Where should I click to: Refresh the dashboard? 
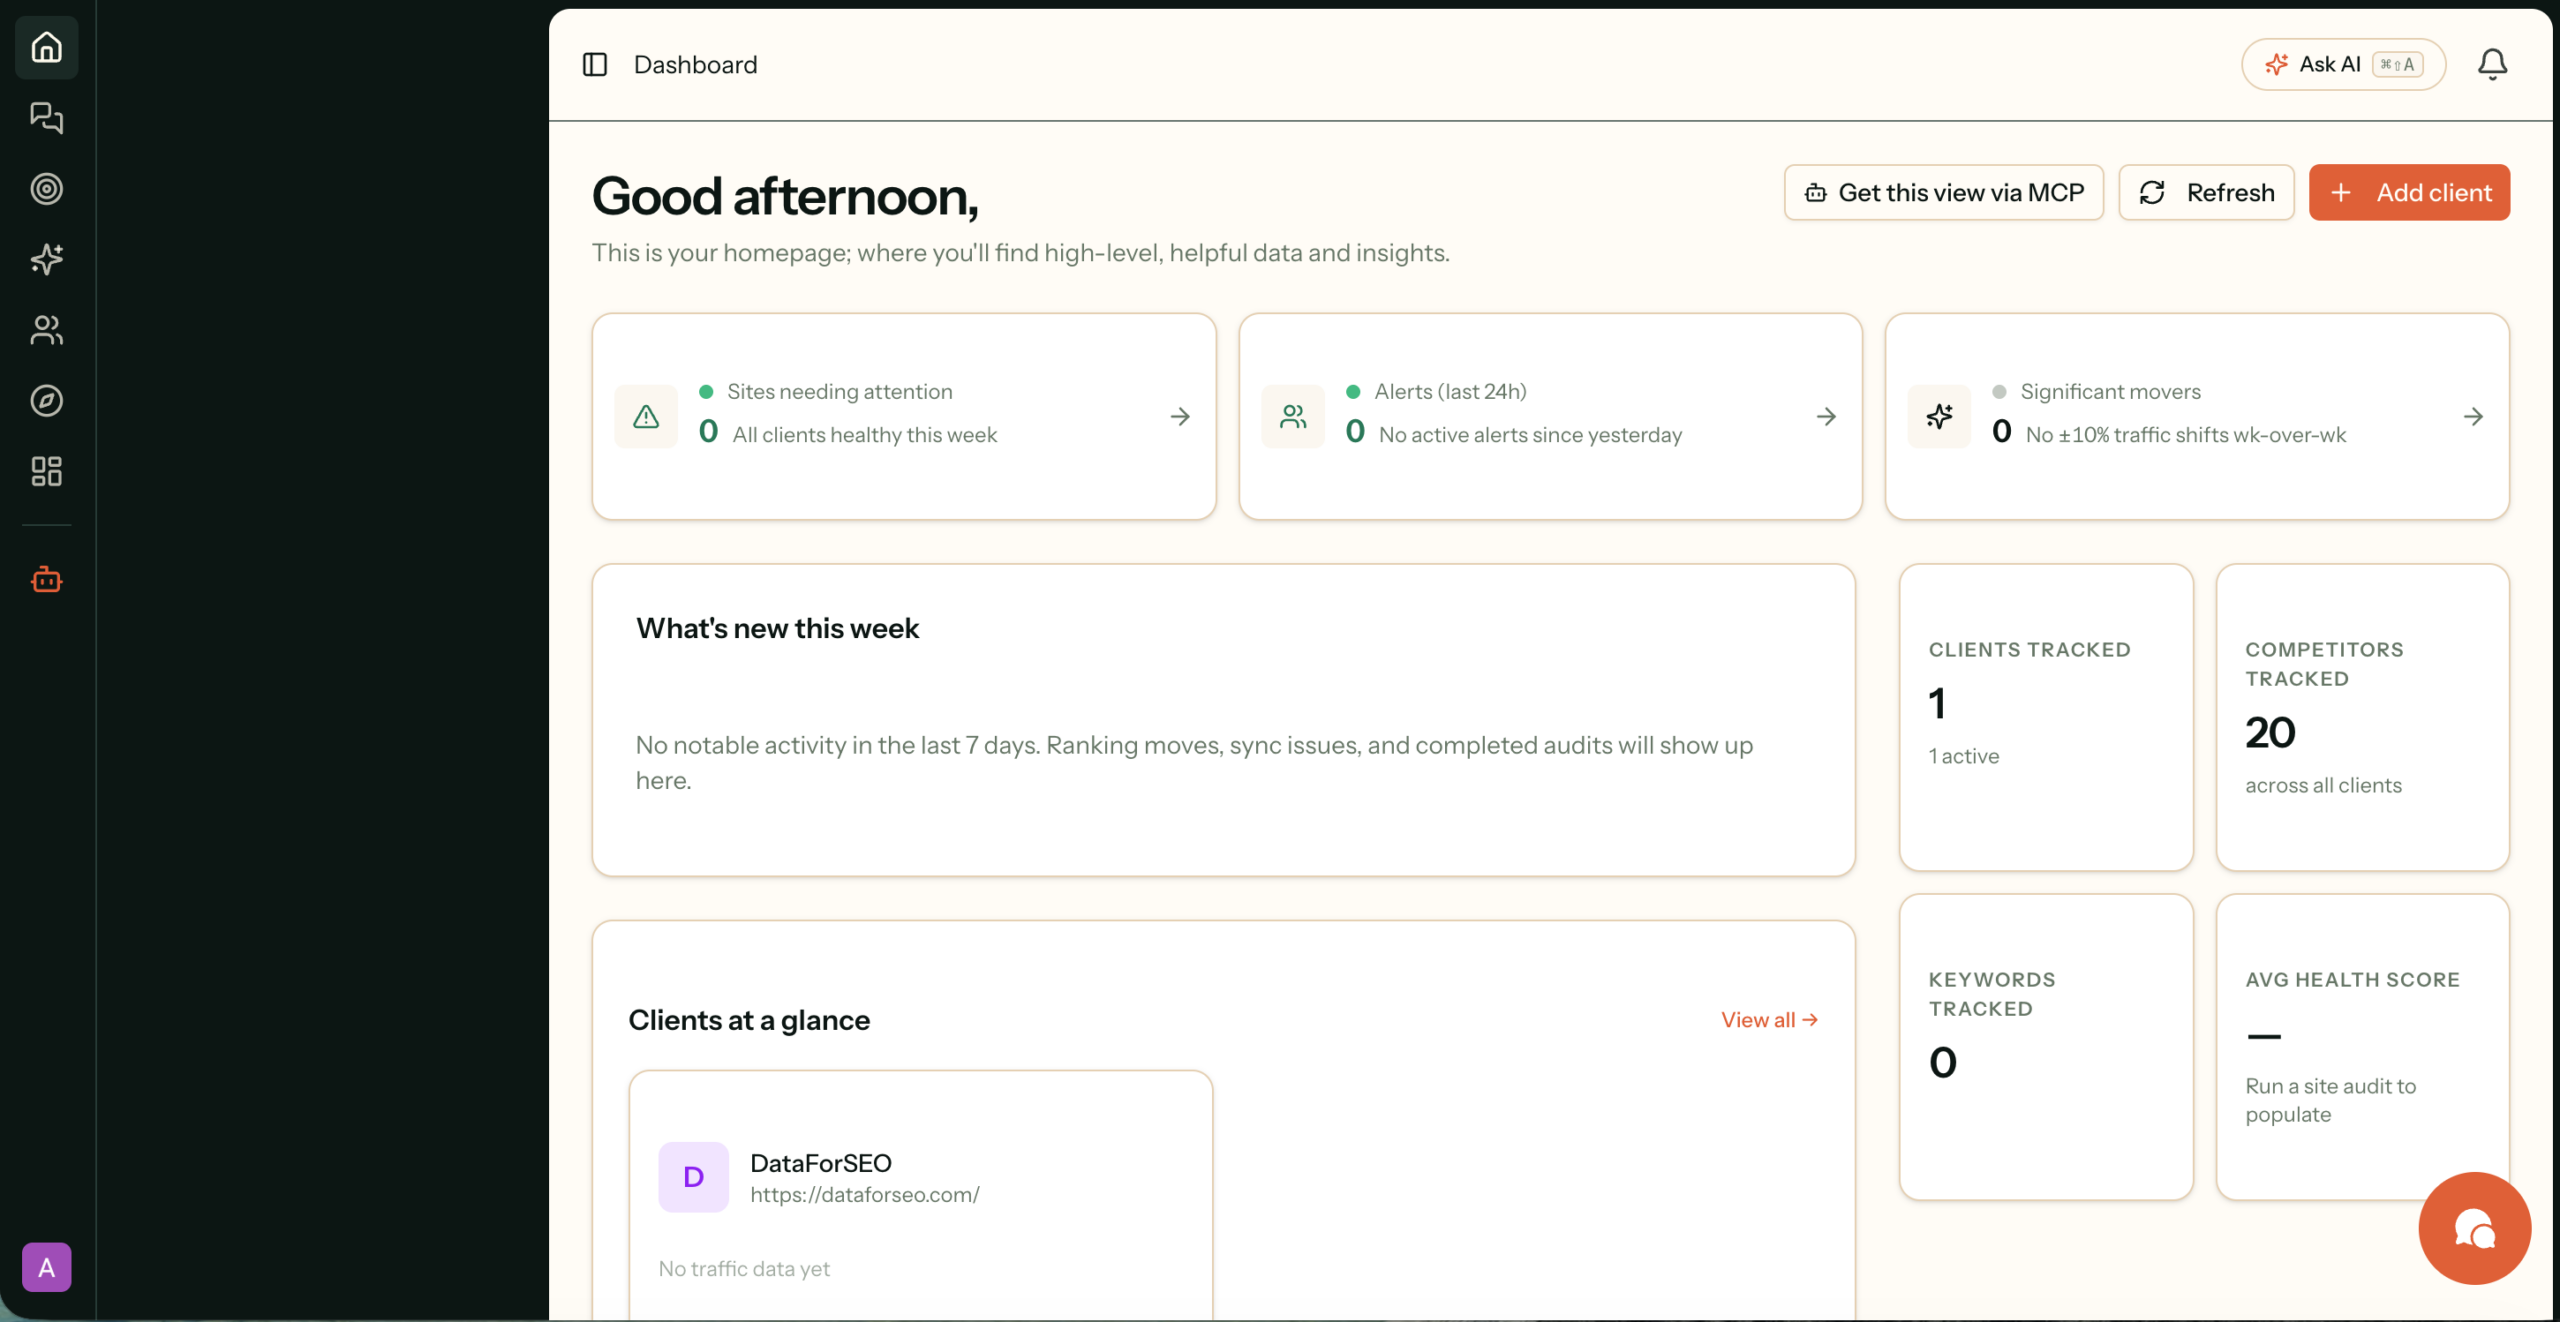2206,192
